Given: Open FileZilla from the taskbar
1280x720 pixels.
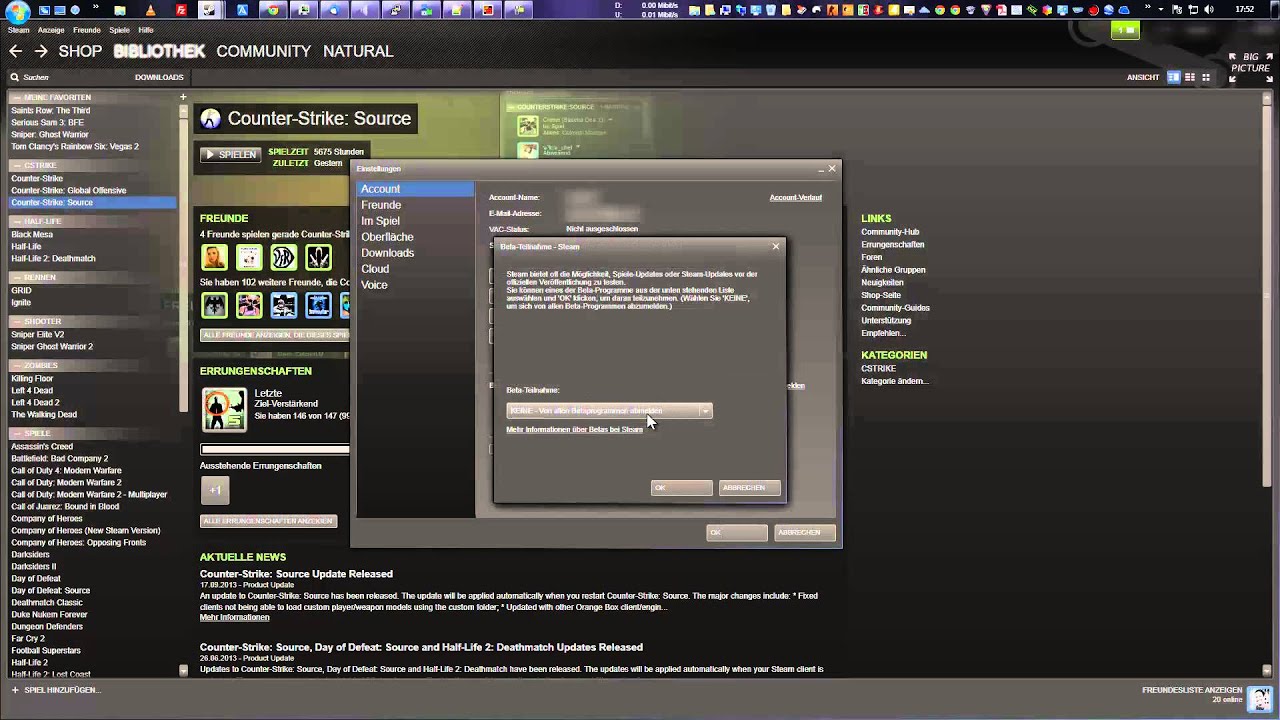Looking at the screenshot, I should tap(181, 10).
